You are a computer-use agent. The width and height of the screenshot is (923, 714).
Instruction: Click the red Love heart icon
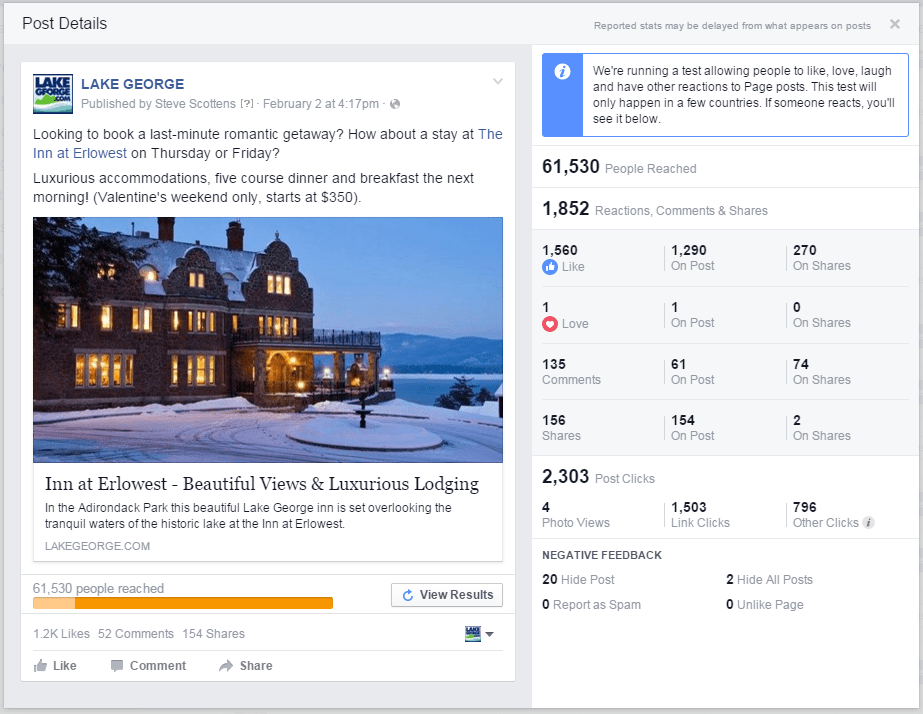[550, 324]
